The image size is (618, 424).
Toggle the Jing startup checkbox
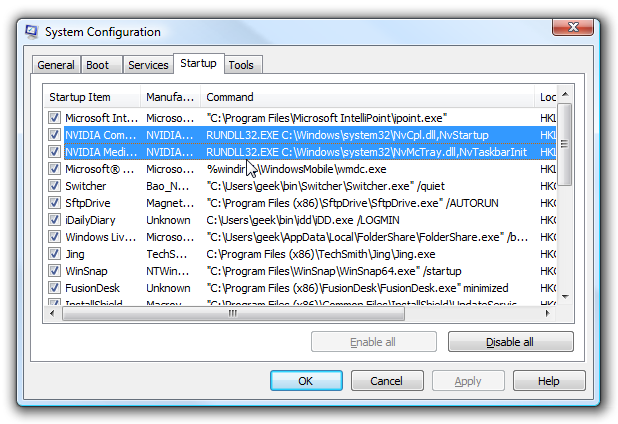pos(54,254)
